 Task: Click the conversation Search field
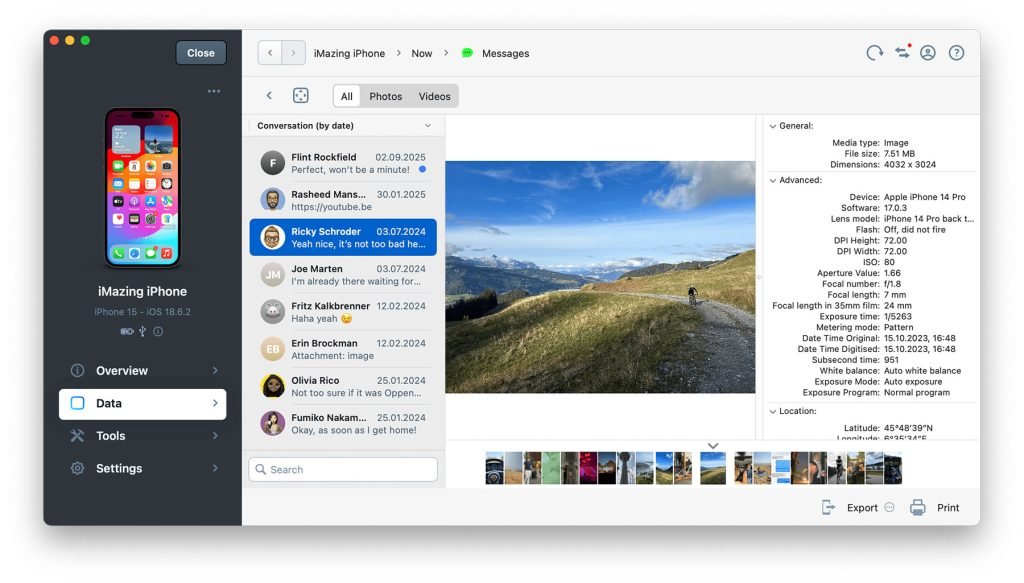pyautogui.click(x=343, y=469)
